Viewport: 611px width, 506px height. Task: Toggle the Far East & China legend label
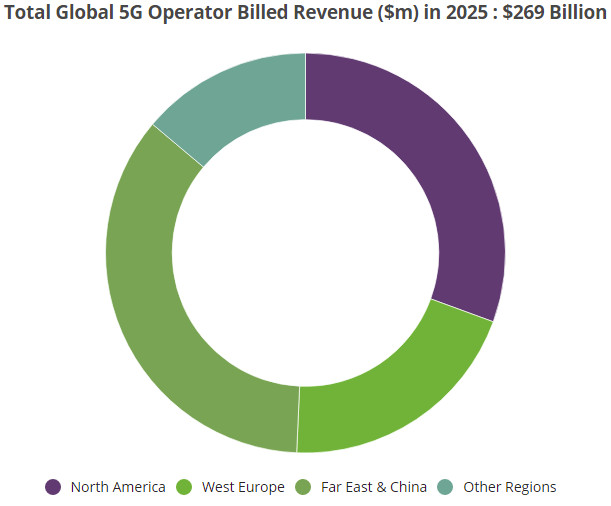click(x=373, y=487)
